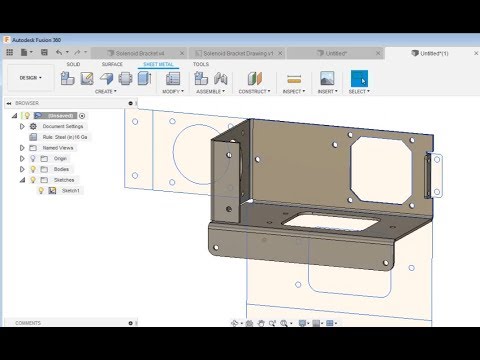Open the SOLID ribbon tab

pos(73,64)
